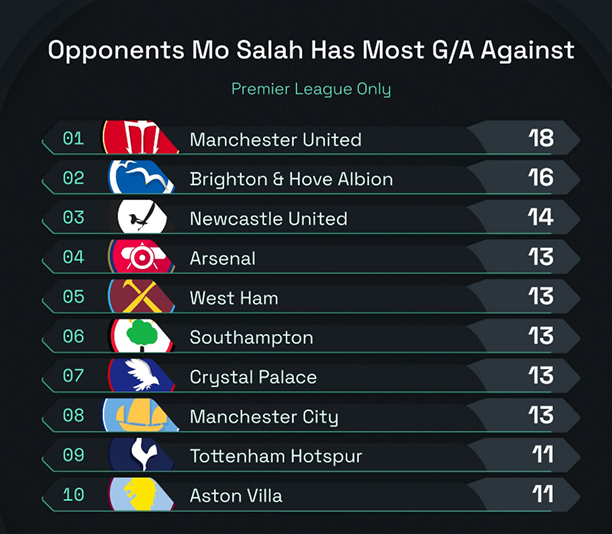Click the Brighton & Hove Albion crest
The height and width of the screenshot is (534, 612).
142,178
